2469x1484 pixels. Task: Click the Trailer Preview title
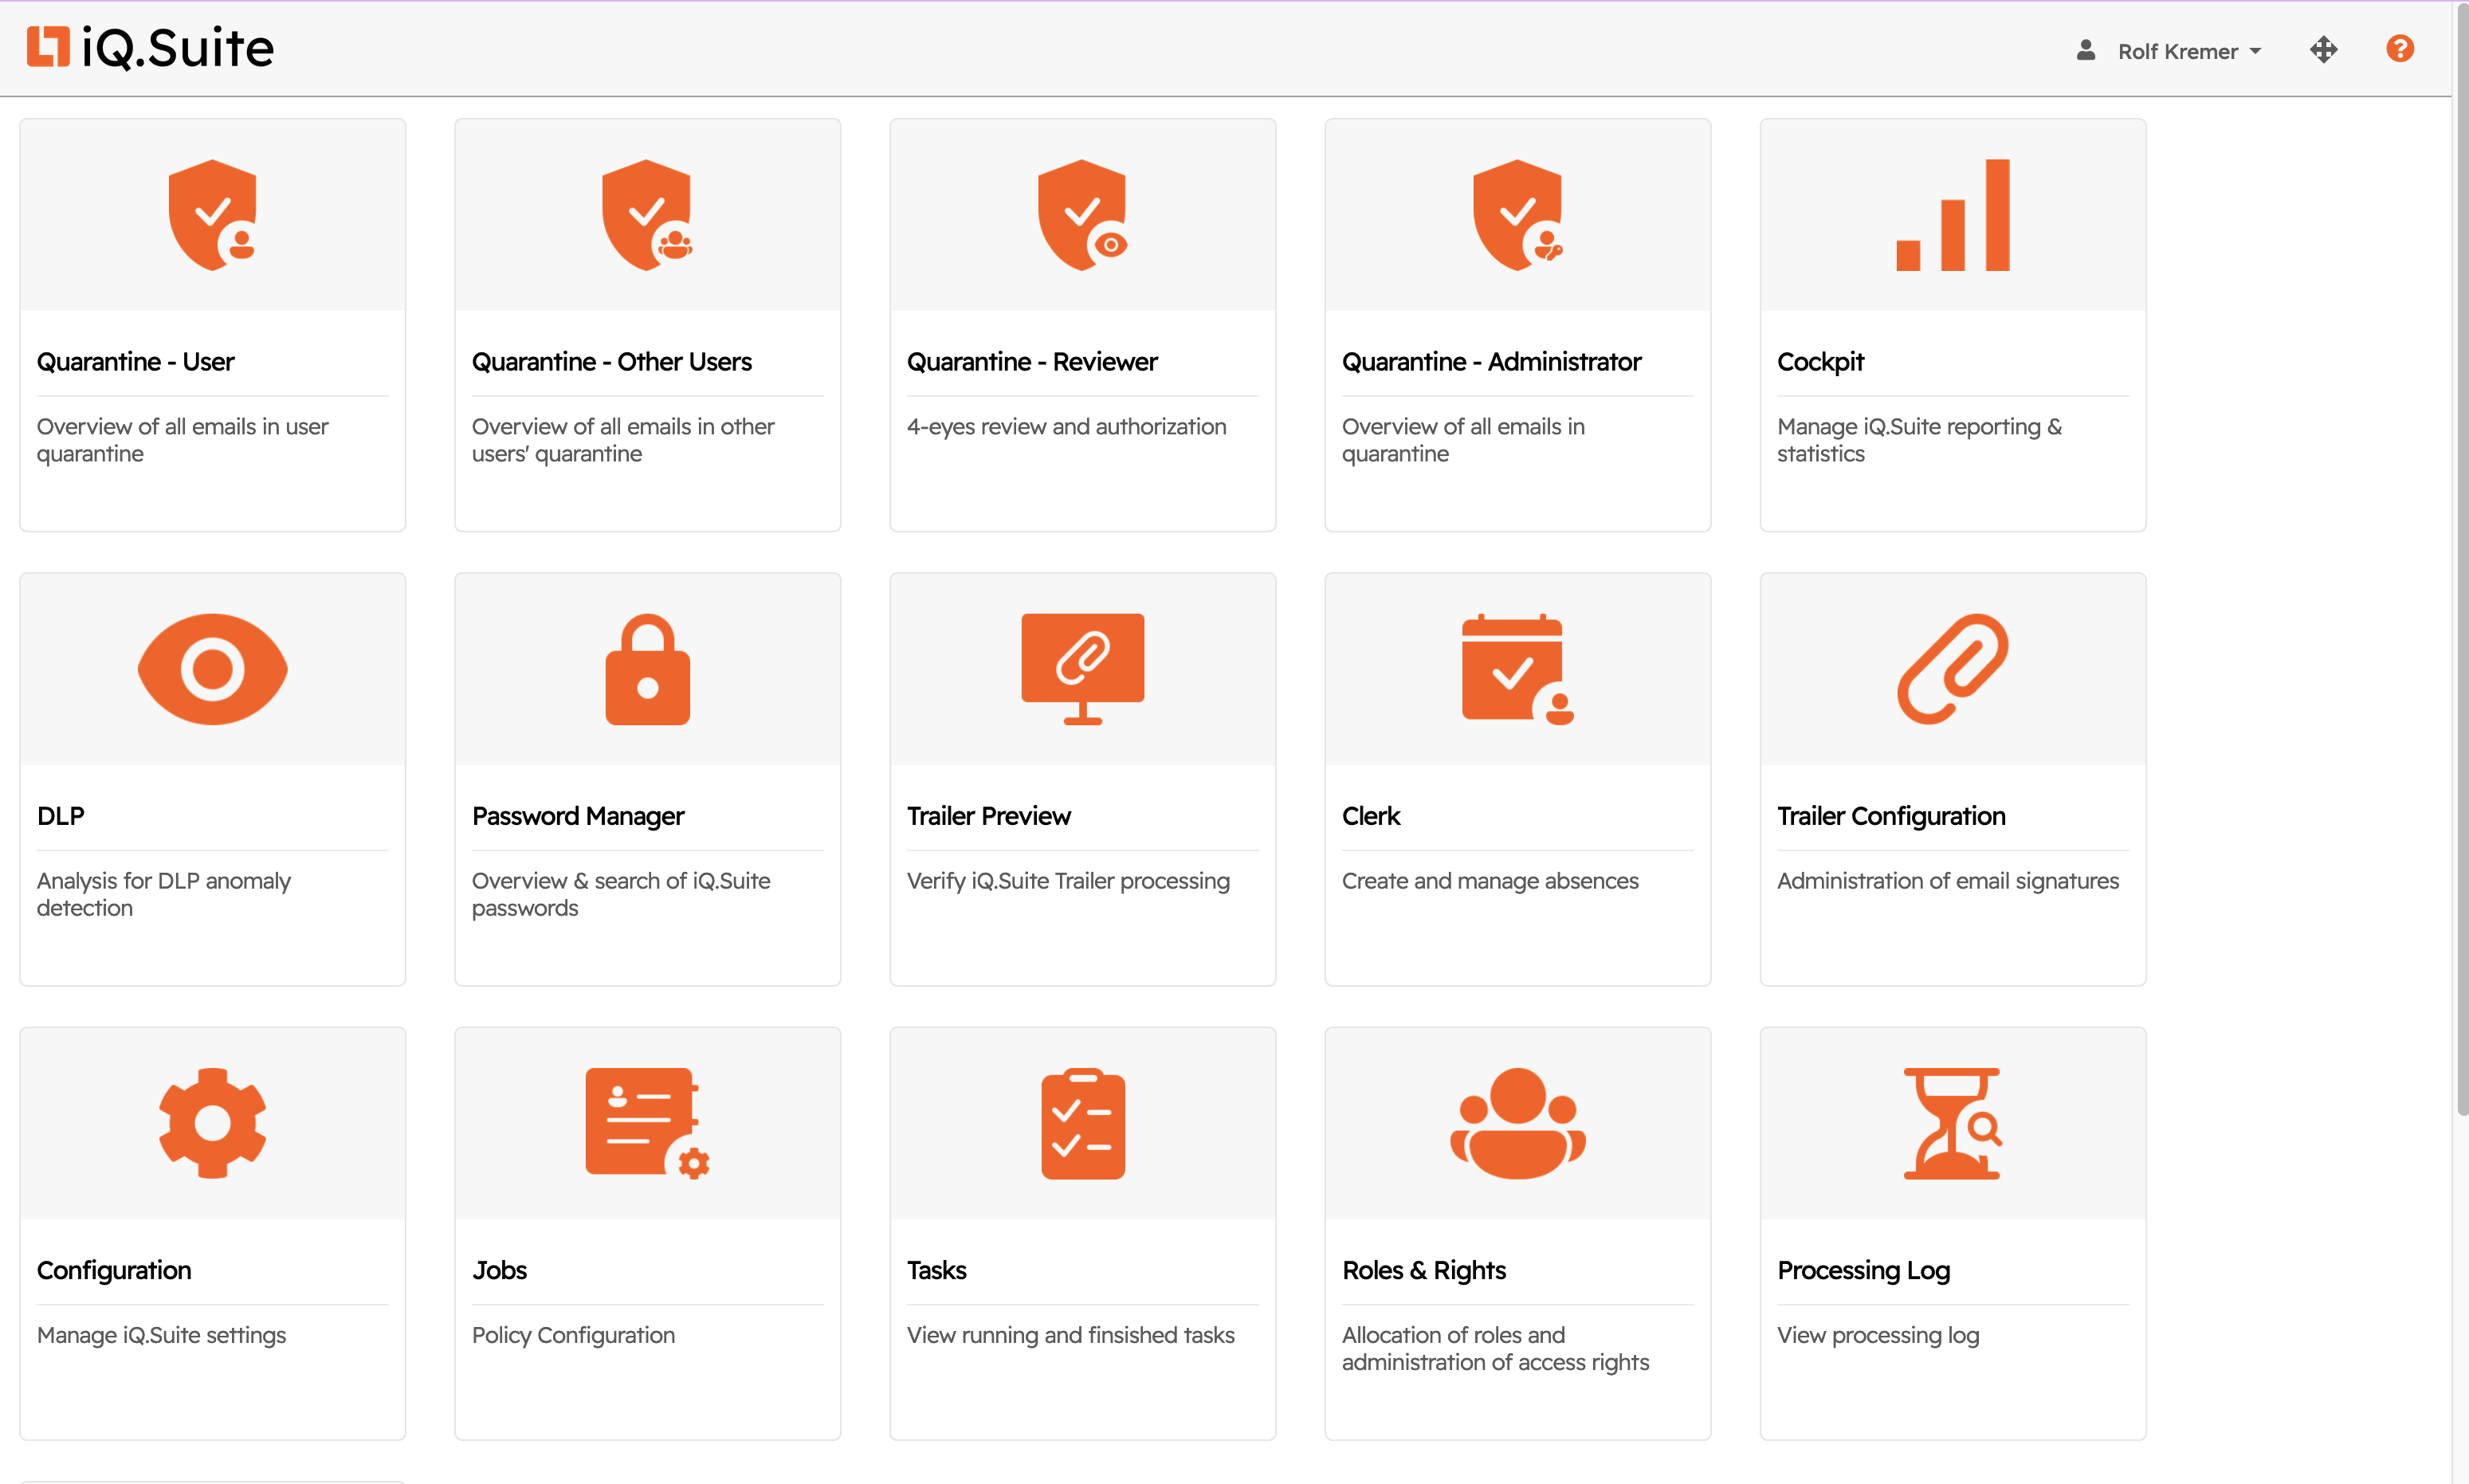click(988, 816)
